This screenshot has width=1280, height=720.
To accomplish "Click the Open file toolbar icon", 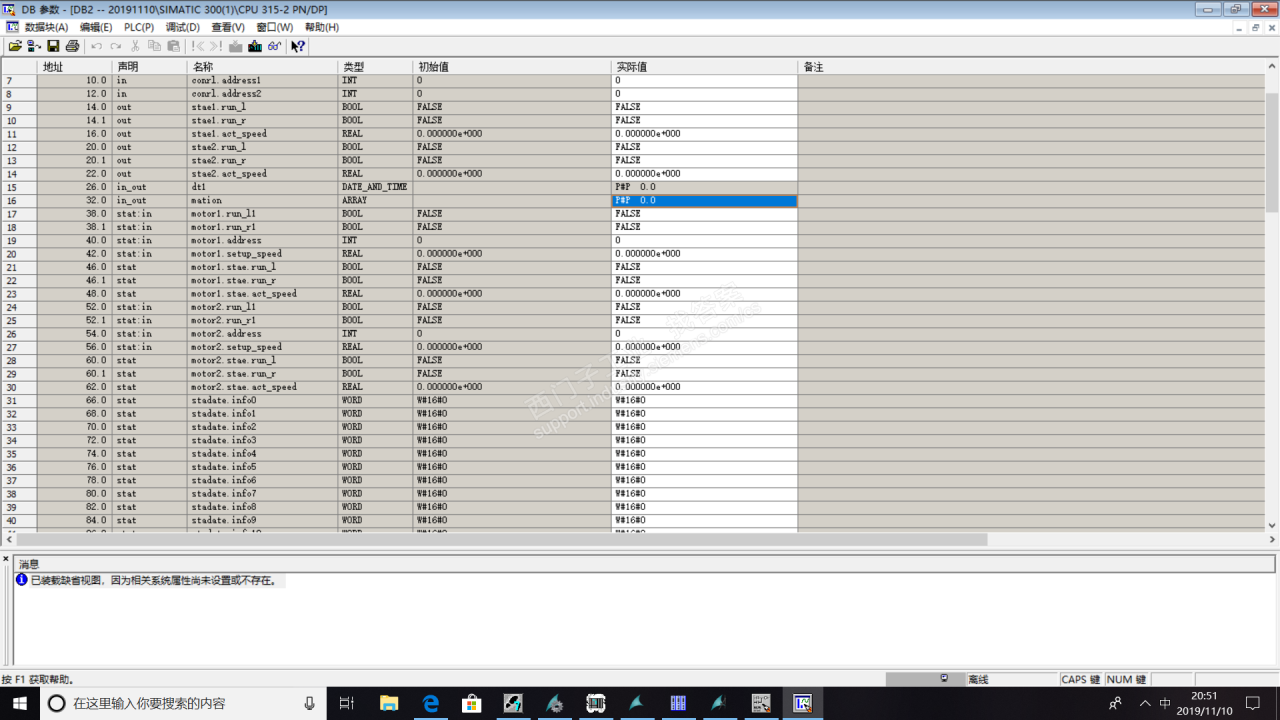I will [x=15, y=46].
